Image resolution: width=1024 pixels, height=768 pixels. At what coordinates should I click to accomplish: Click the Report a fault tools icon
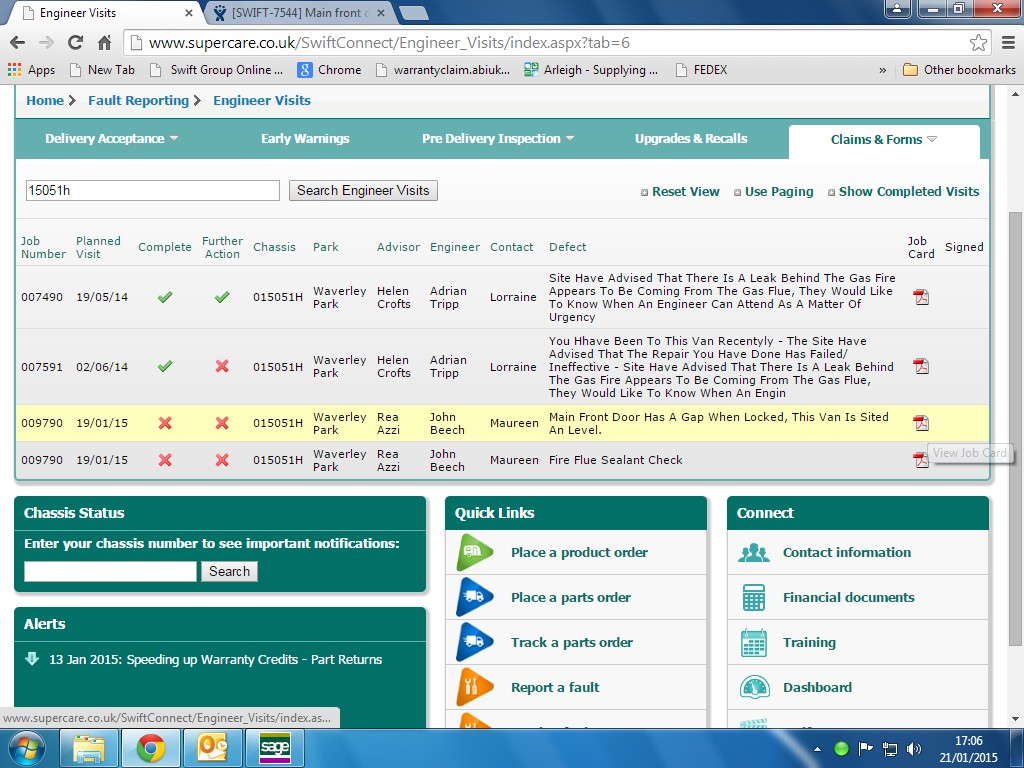pos(475,687)
